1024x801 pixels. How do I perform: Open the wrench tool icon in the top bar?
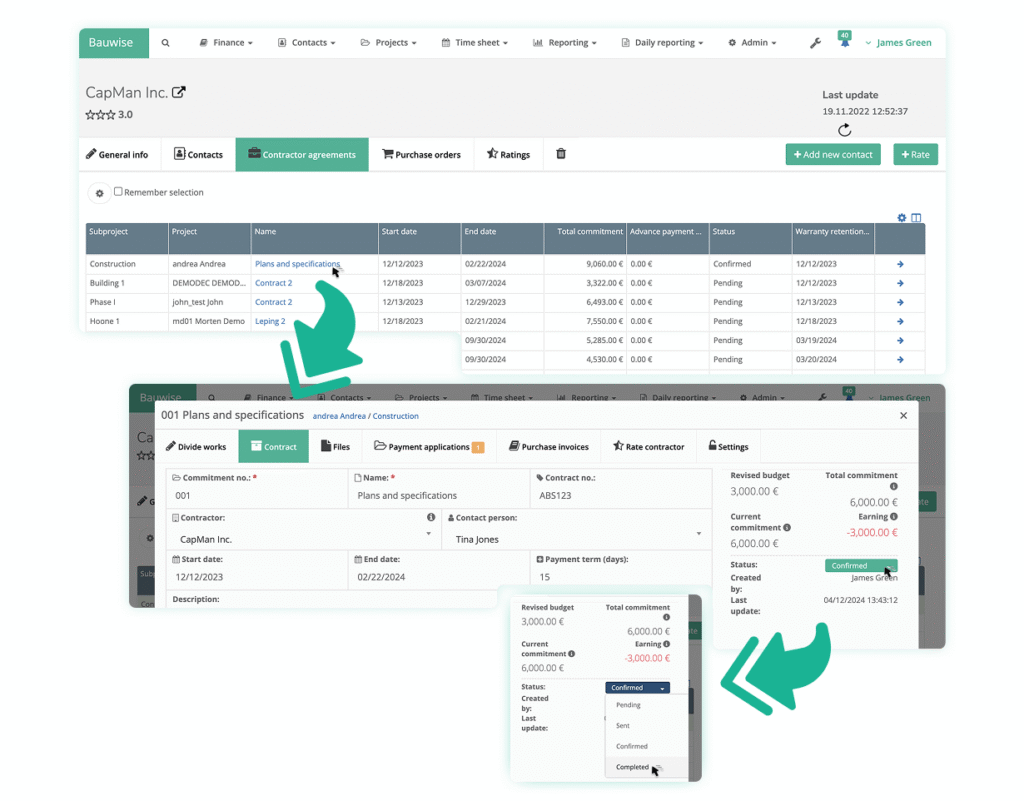click(814, 42)
